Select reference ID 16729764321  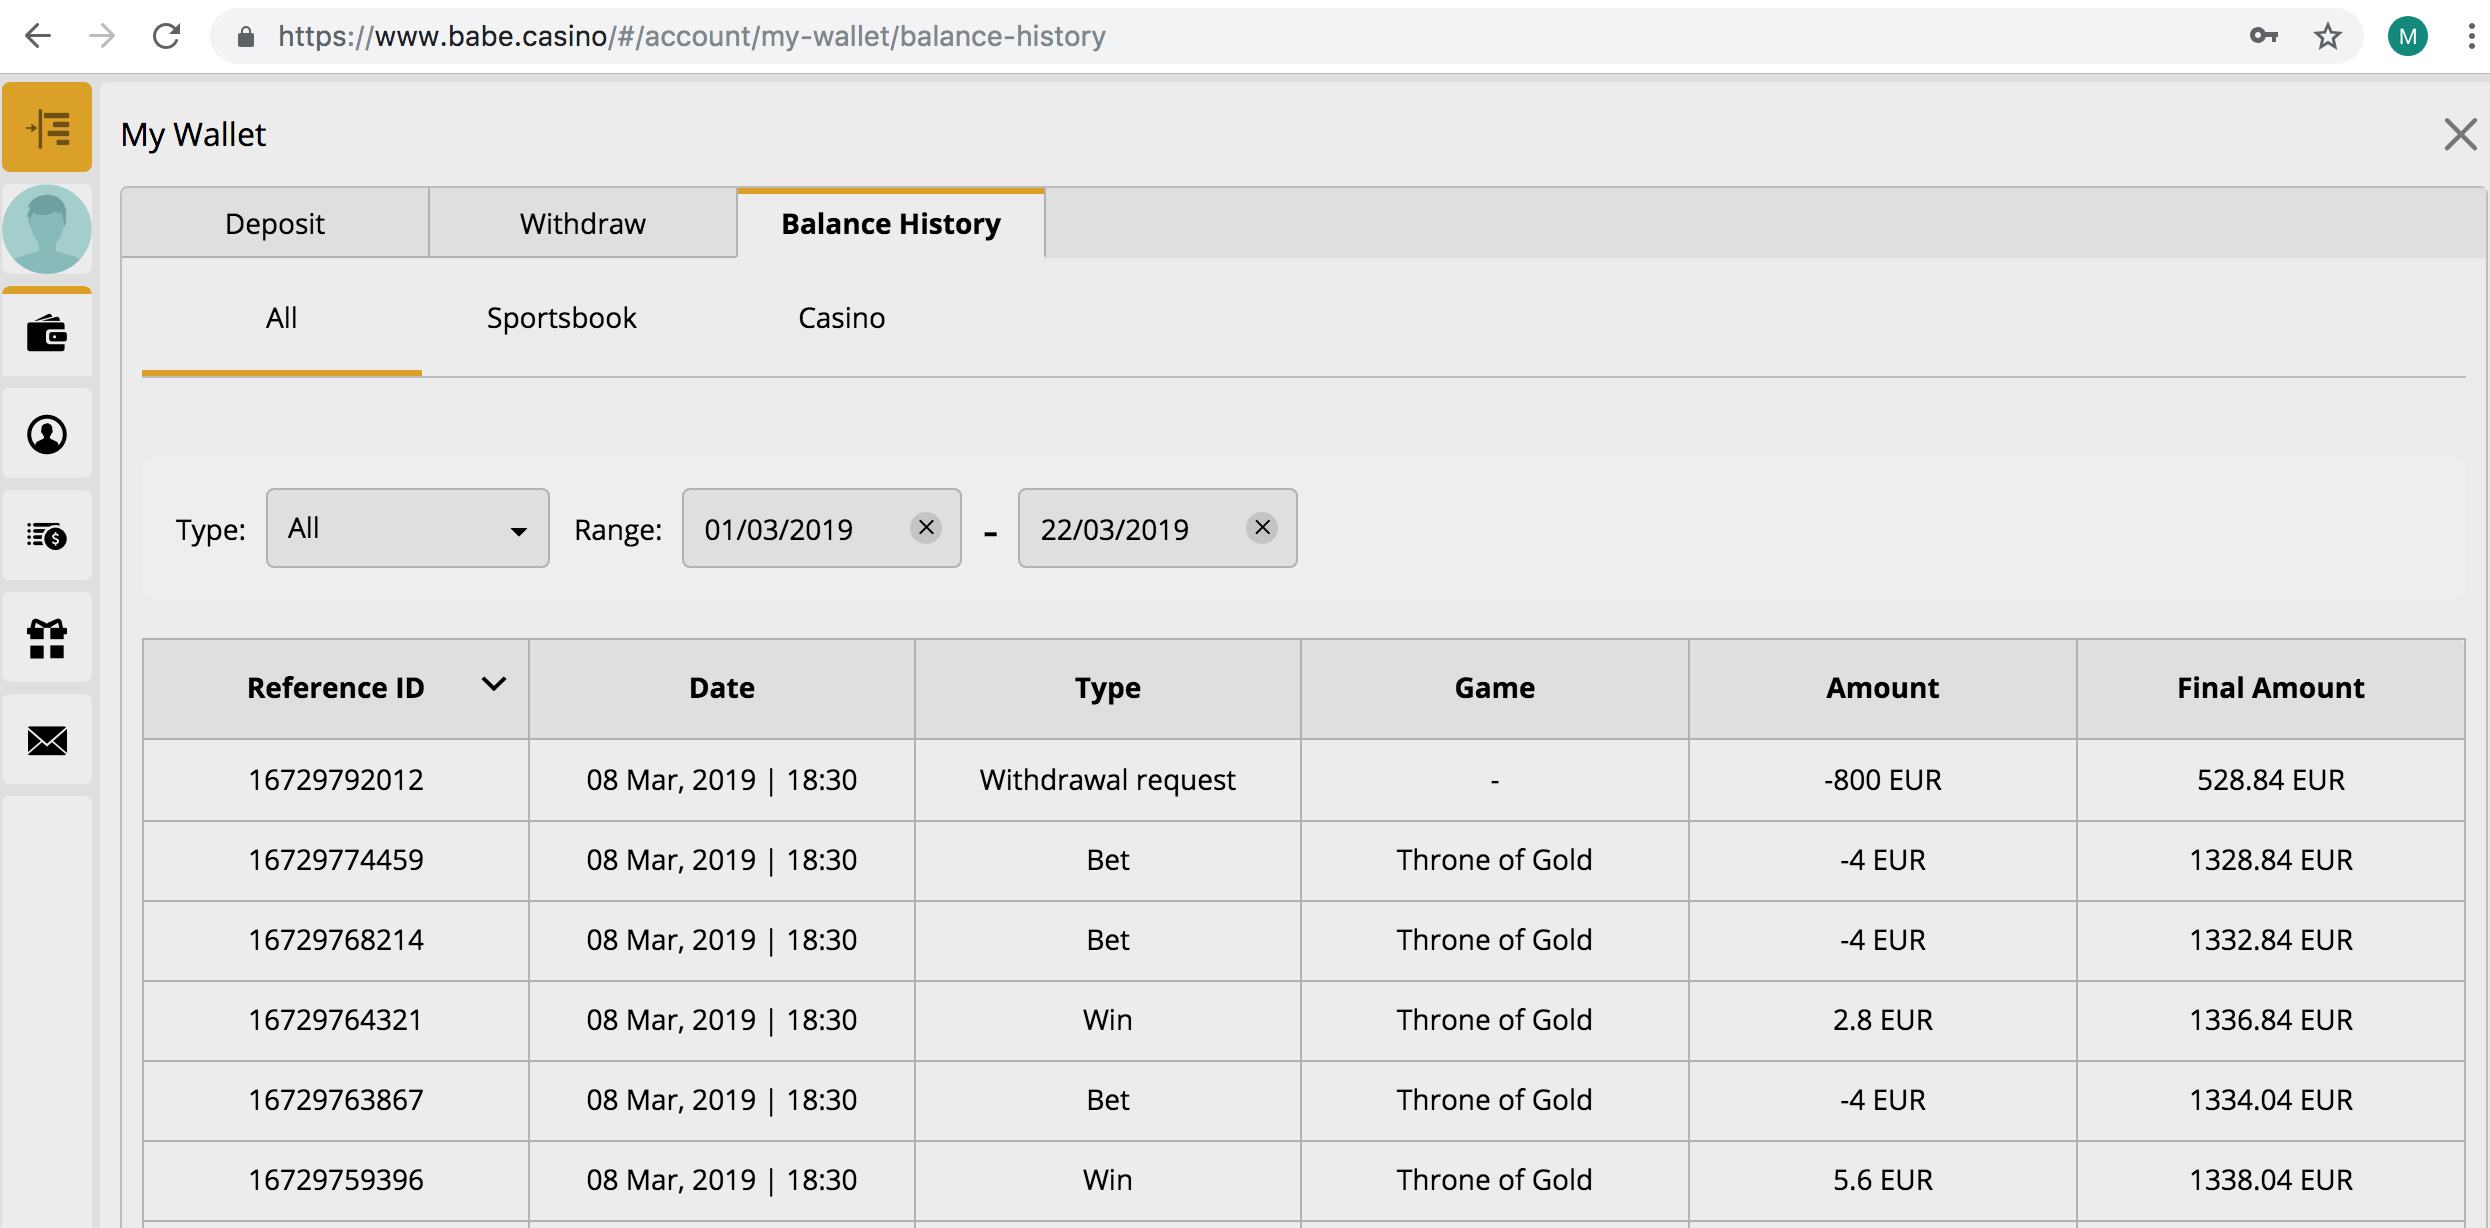(x=336, y=1020)
